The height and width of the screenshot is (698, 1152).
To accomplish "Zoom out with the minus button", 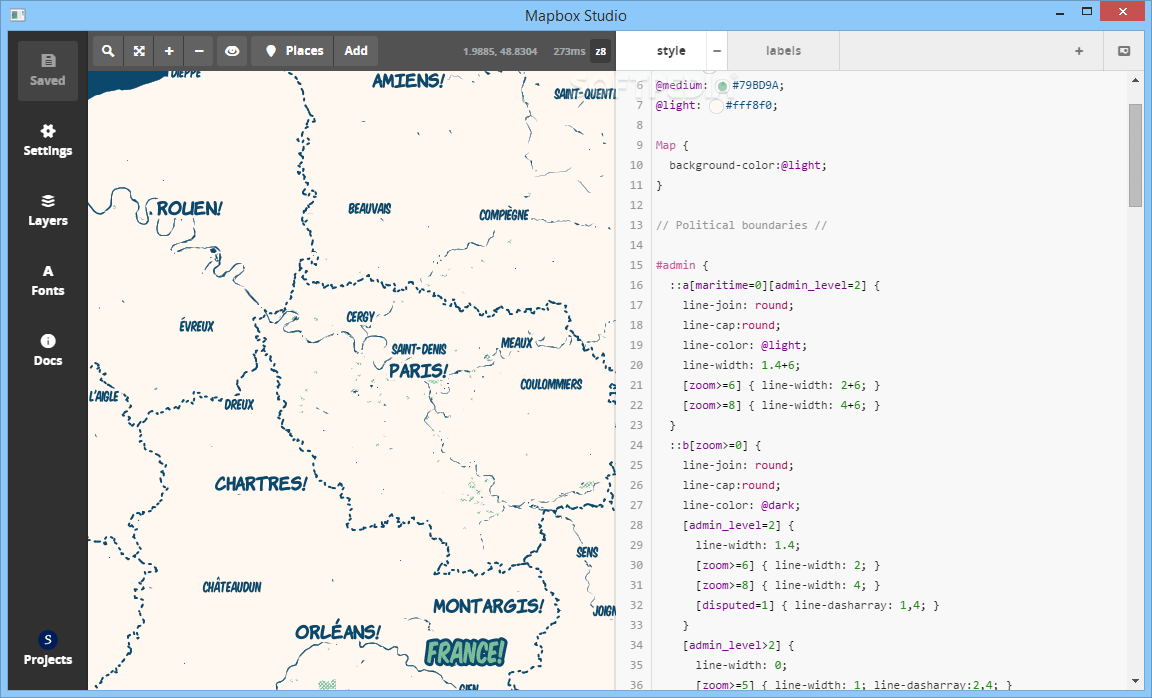I will click(x=199, y=51).
